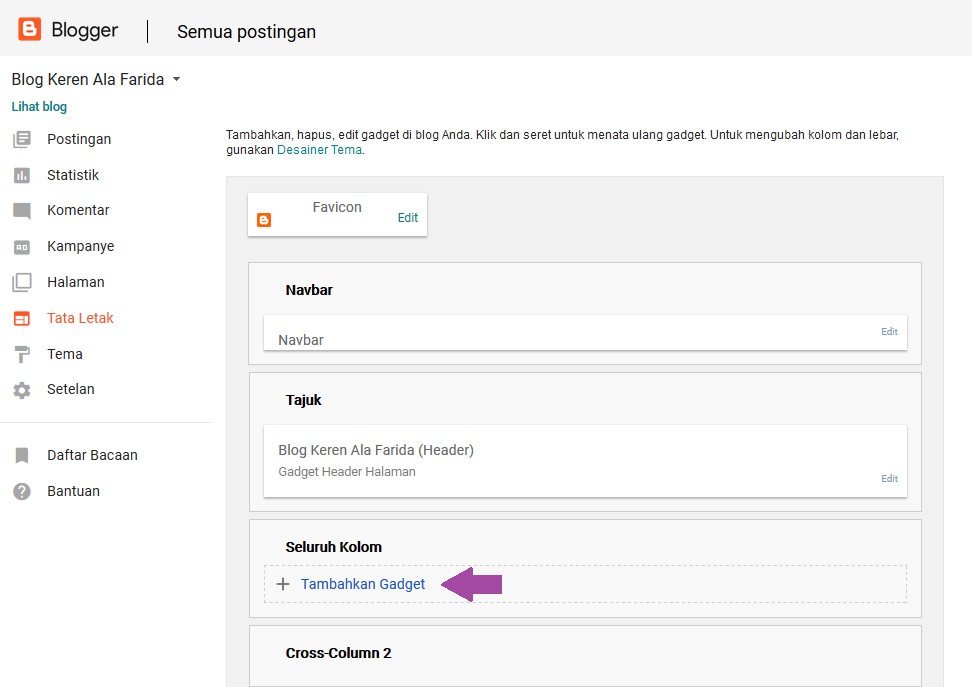Edit the Blog Keren Ala Farida header gadget
The height and width of the screenshot is (687, 972).
888,478
